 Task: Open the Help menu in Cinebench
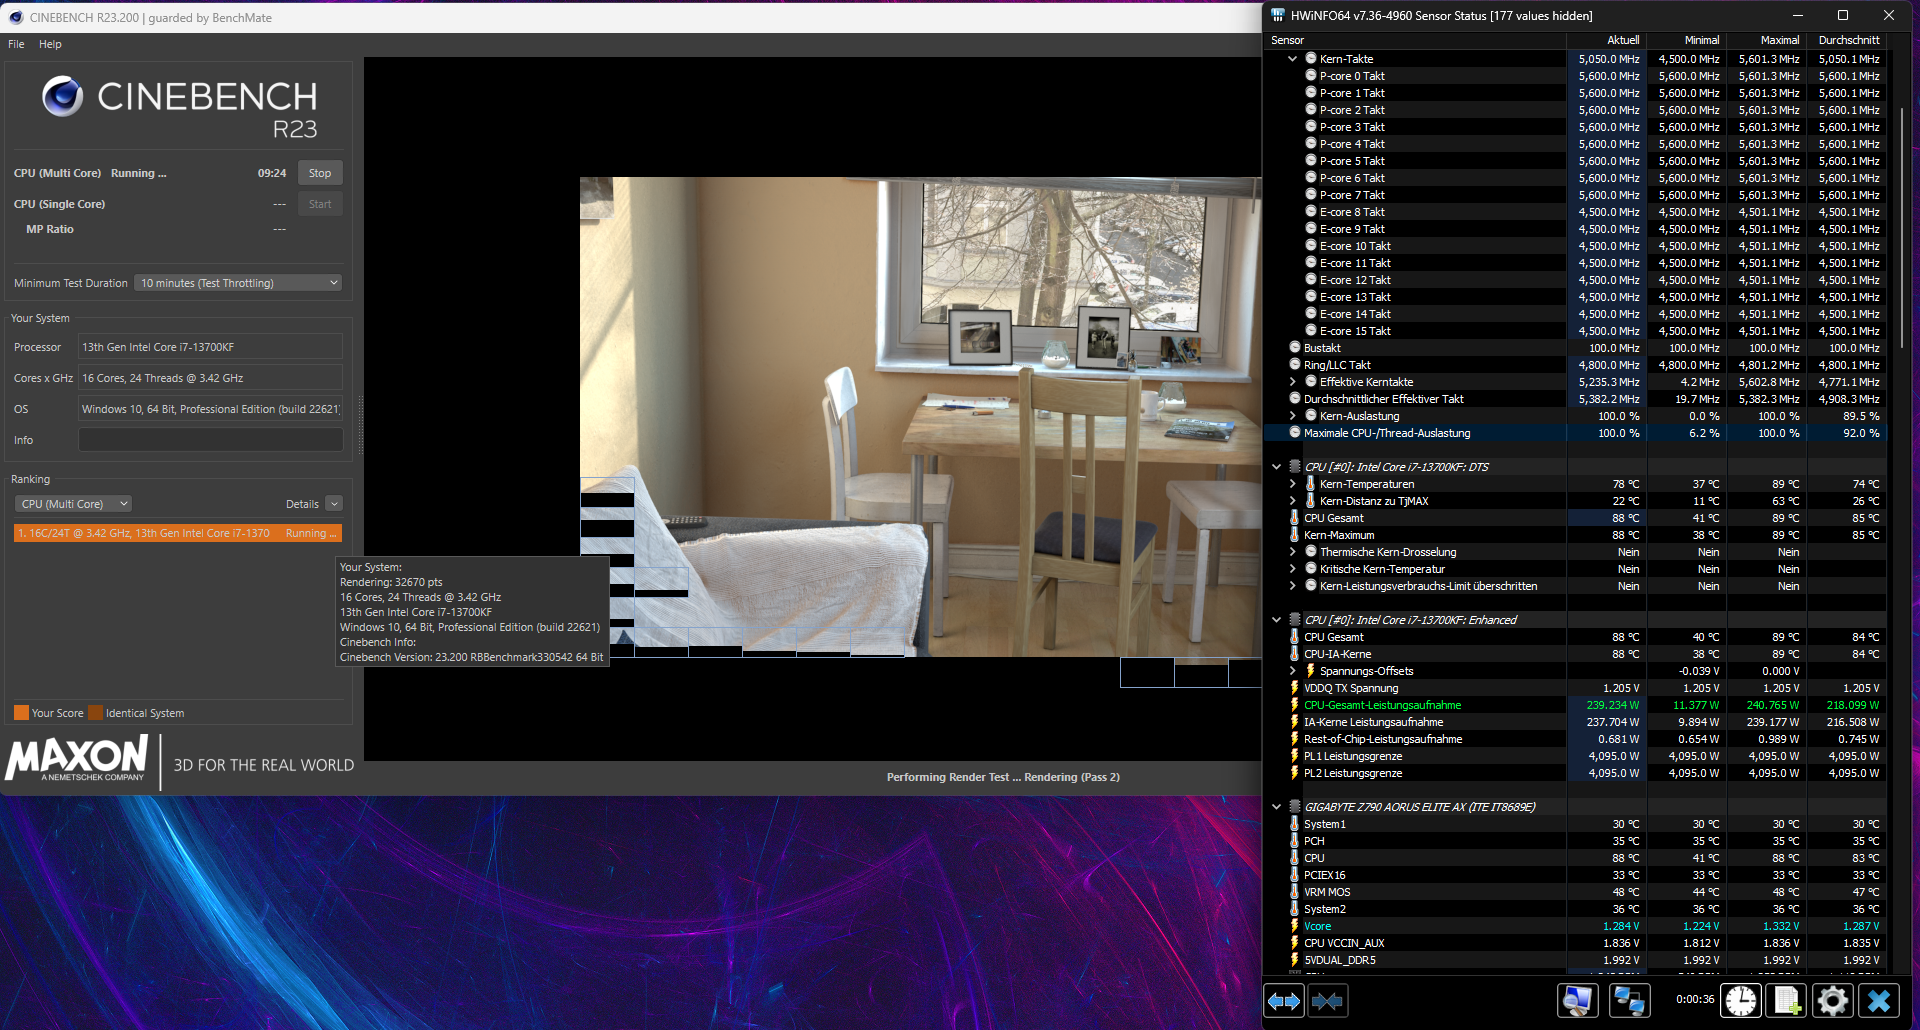click(50, 44)
